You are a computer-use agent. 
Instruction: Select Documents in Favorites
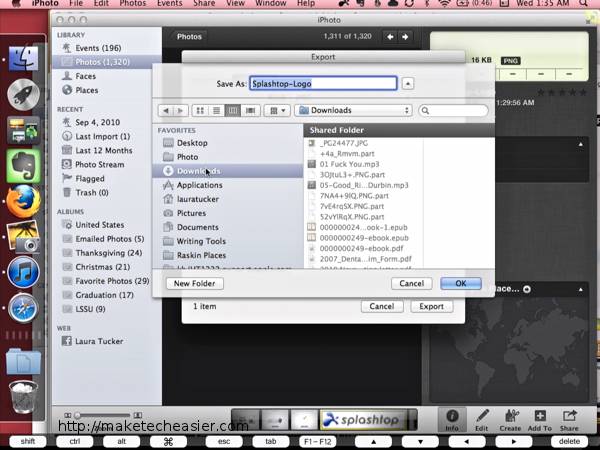(228, 227)
